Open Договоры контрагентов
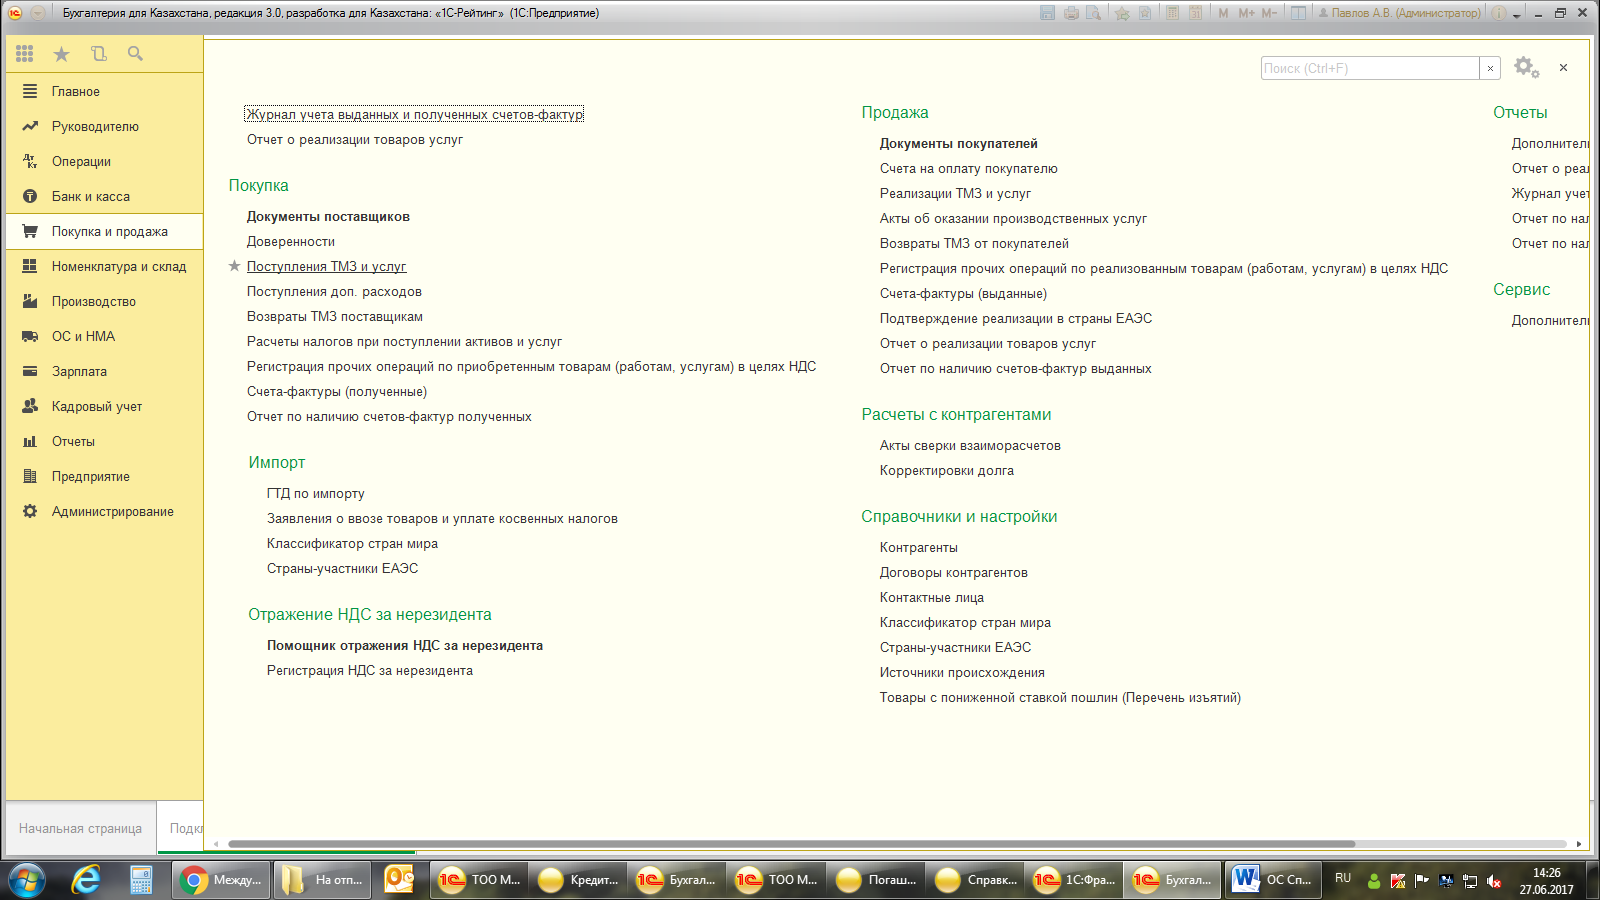This screenshot has height=900, width=1600. coord(954,572)
